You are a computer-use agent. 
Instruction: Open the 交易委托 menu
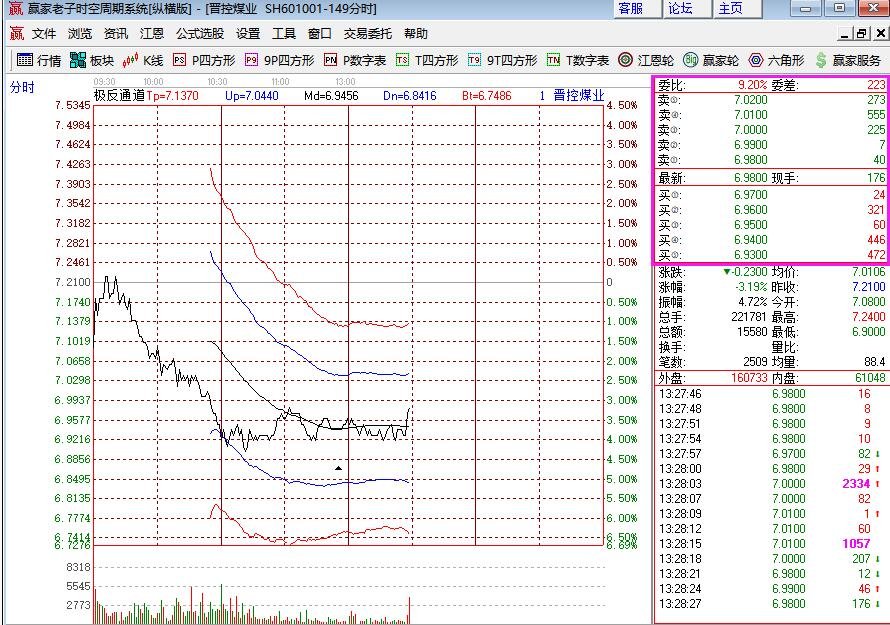(x=368, y=33)
